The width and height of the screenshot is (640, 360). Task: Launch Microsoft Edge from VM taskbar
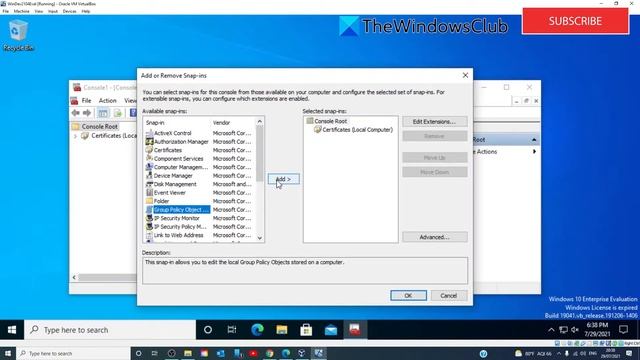[257, 330]
